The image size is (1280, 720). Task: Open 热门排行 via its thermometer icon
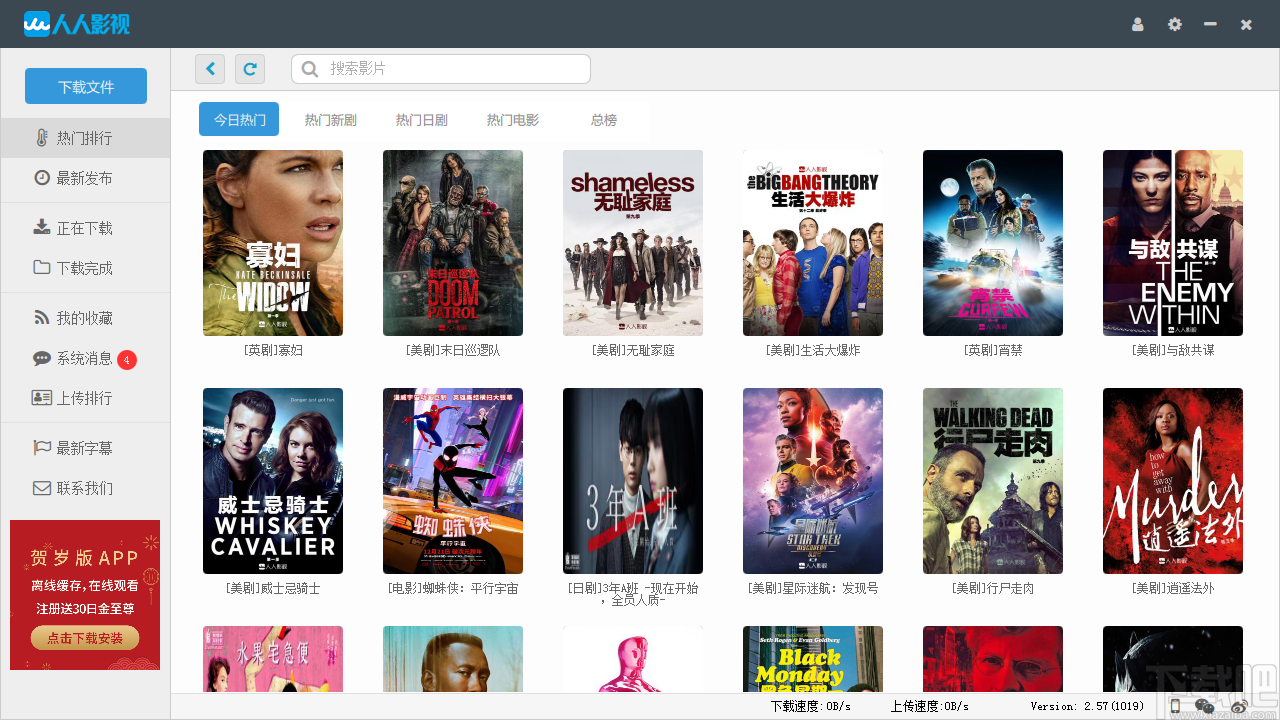pyautogui.click(x=42, y=138)
